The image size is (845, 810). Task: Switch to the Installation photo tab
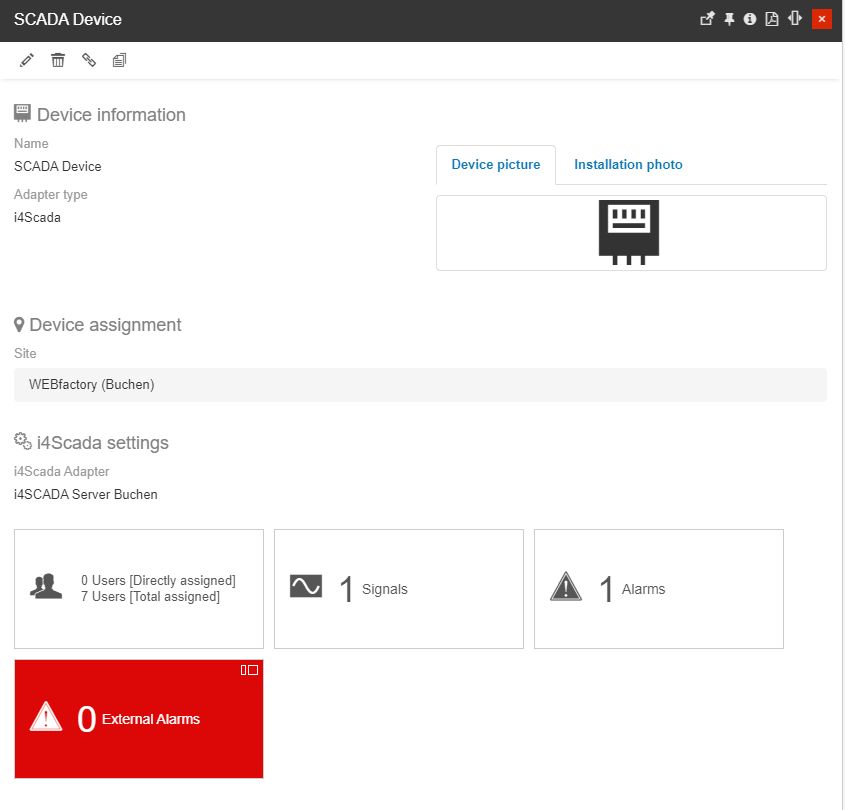pos(628,165)
